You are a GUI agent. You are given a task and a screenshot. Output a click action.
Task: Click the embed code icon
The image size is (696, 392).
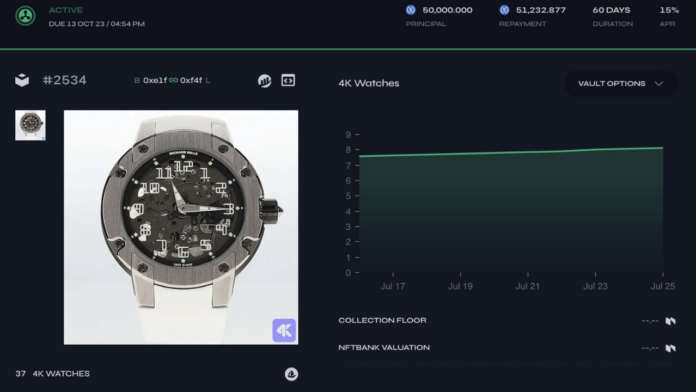(288, 80)
